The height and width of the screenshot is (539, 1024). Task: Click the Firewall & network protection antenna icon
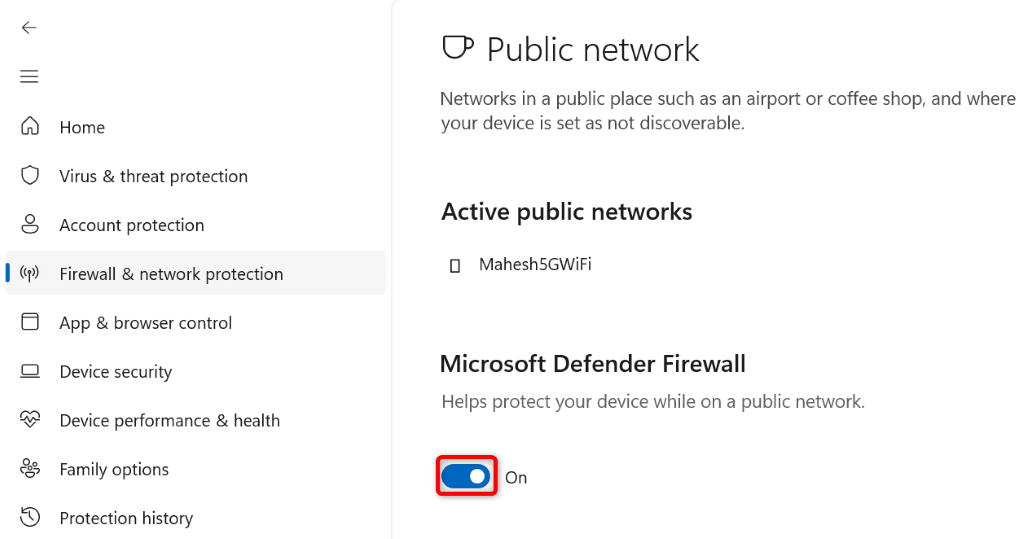(x=30, y=274)
